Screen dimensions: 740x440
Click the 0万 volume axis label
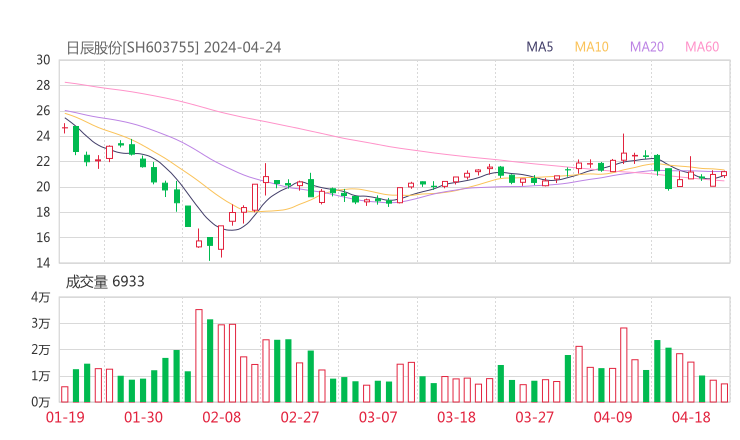(41, 402)
